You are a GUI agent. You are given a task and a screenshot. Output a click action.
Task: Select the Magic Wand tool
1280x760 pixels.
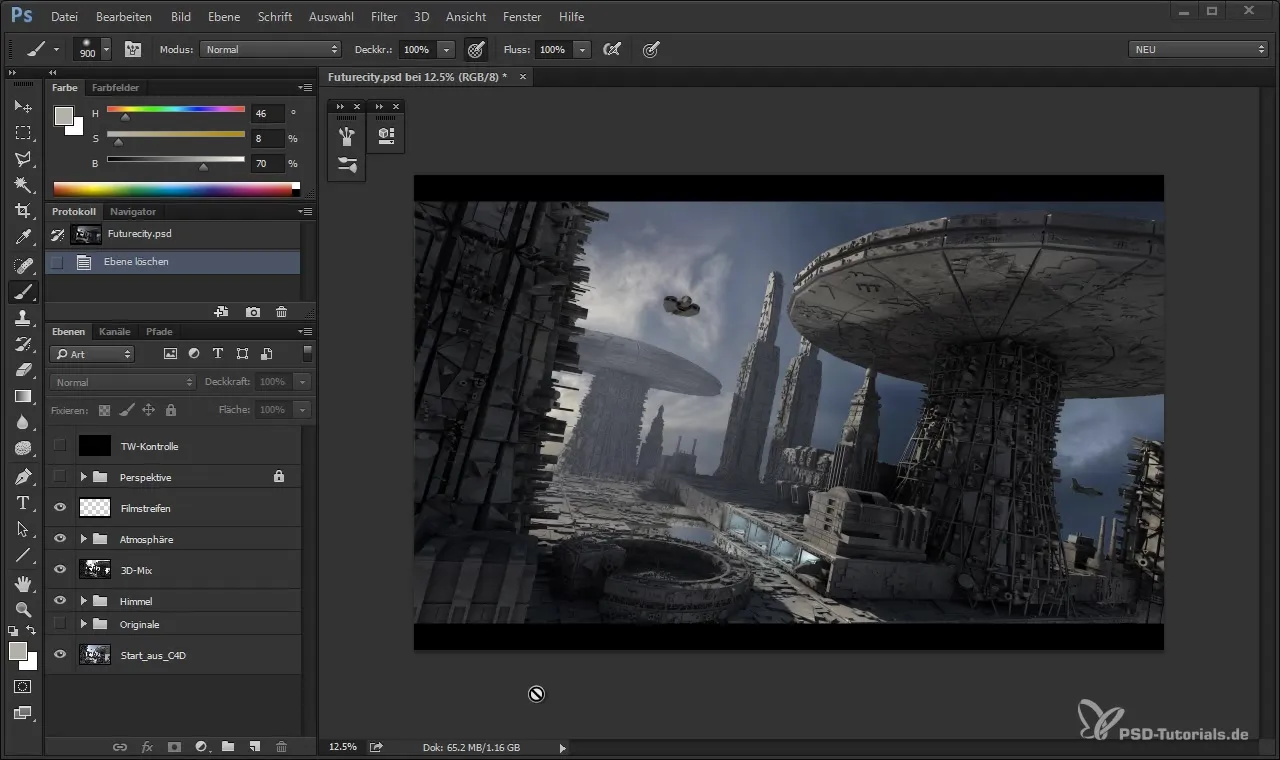[22, 184]
